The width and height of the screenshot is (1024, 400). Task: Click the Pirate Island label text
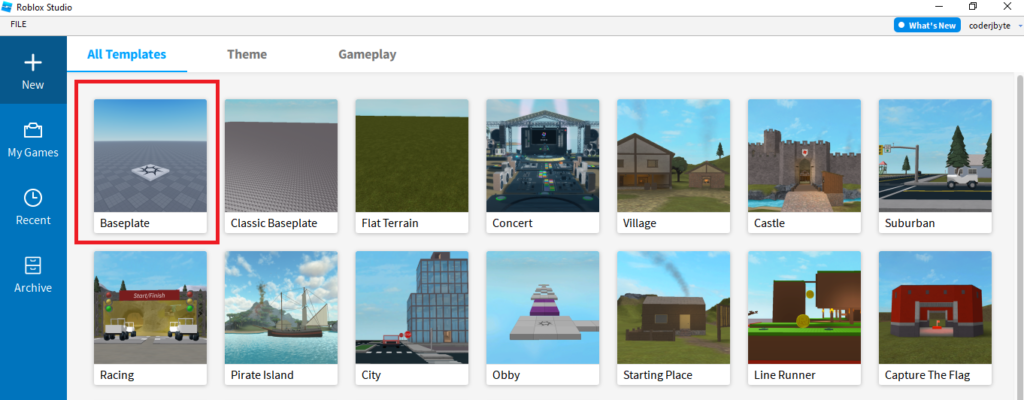[262, 376]
